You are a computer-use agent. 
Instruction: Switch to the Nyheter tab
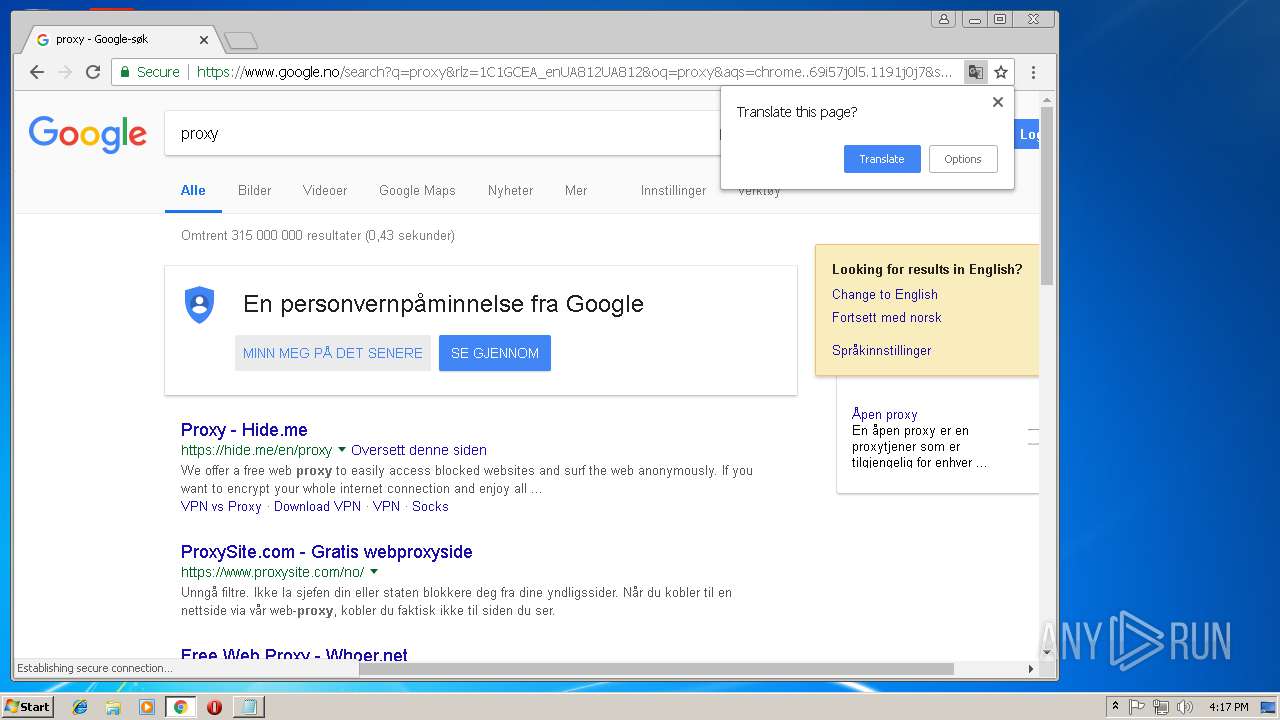[x=510, y=190]
